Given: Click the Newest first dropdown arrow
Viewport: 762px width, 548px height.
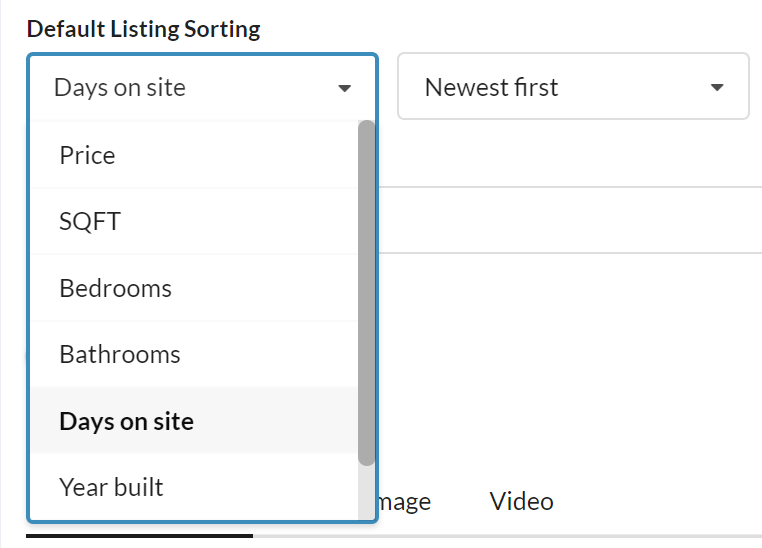Looking at the screenshot, I should pyautogui.click(x=716, y=88).
